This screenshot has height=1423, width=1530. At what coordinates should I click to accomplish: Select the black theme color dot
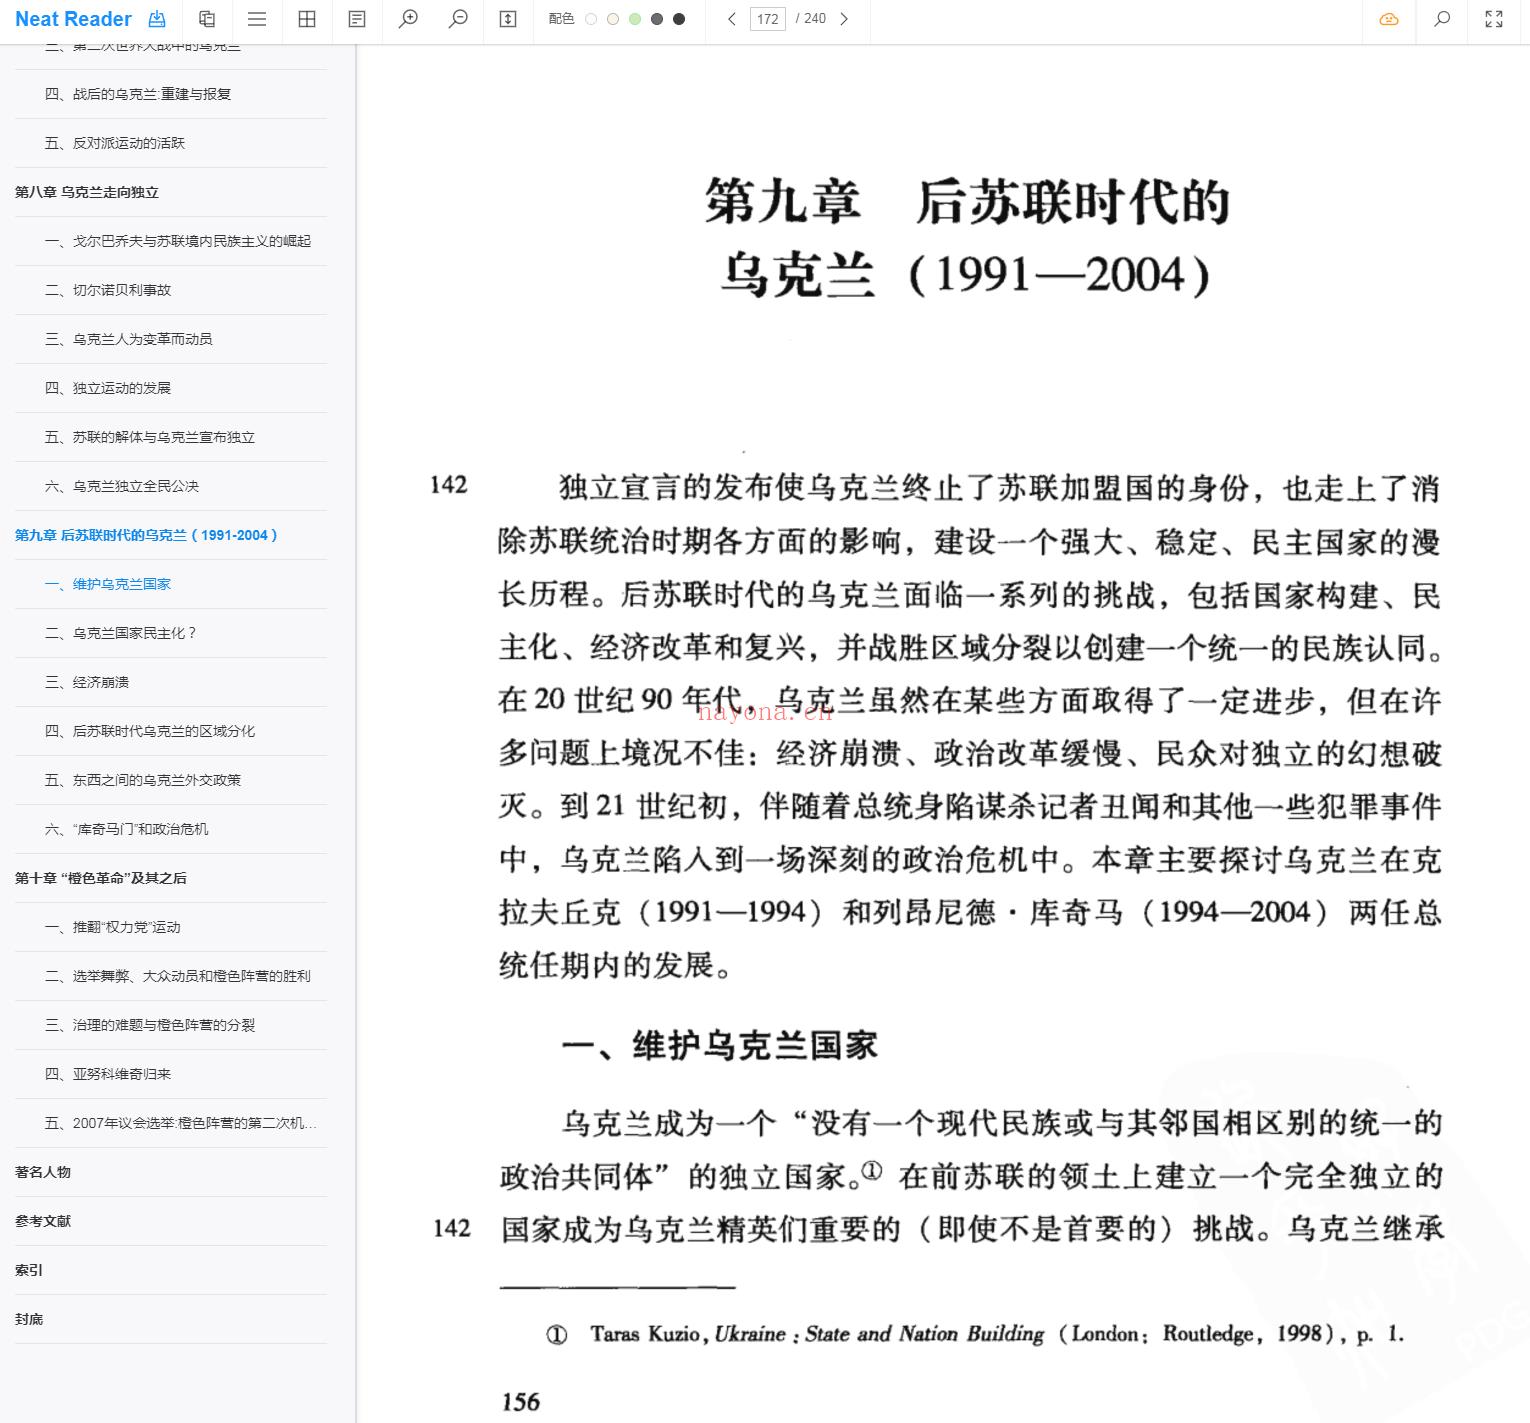pos(679,19)
